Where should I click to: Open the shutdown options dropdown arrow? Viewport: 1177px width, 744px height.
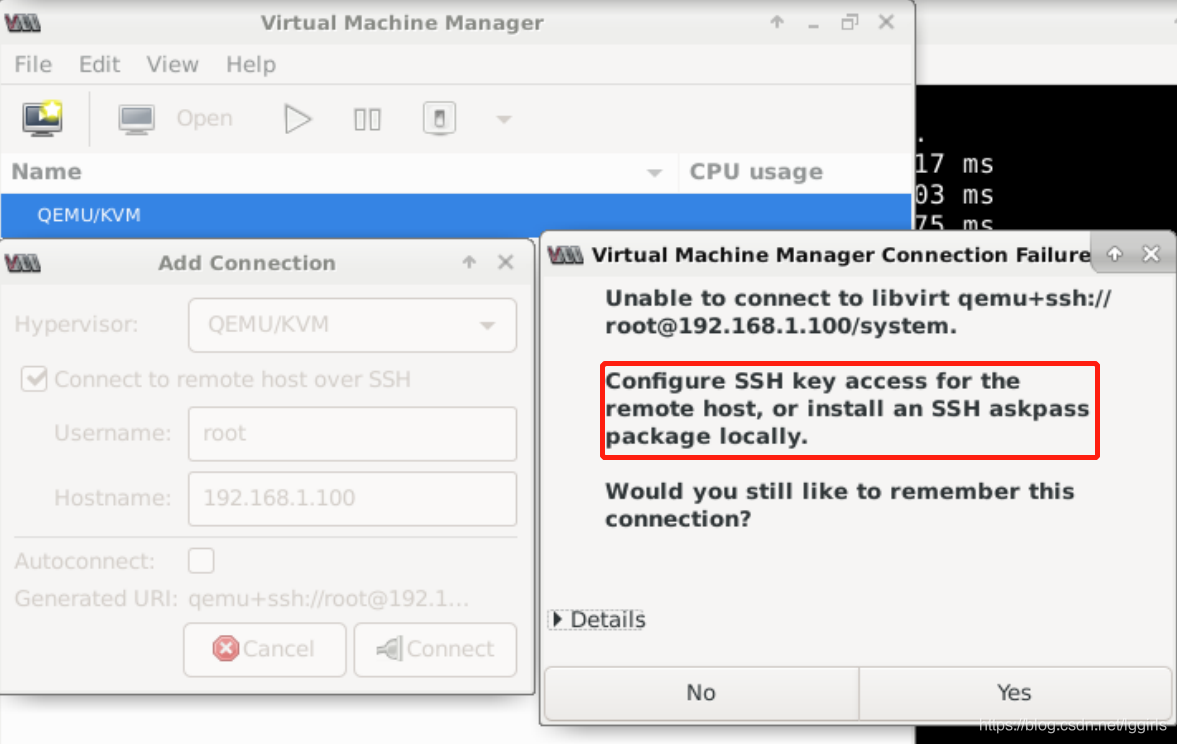[x=502, y=118]
